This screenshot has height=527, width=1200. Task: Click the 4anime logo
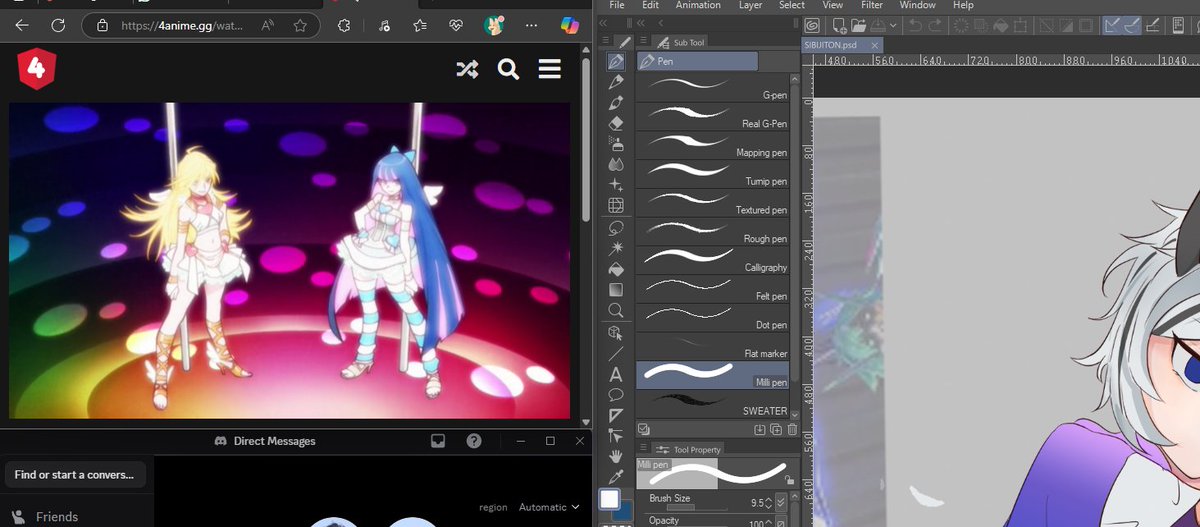tap(36, 69)
